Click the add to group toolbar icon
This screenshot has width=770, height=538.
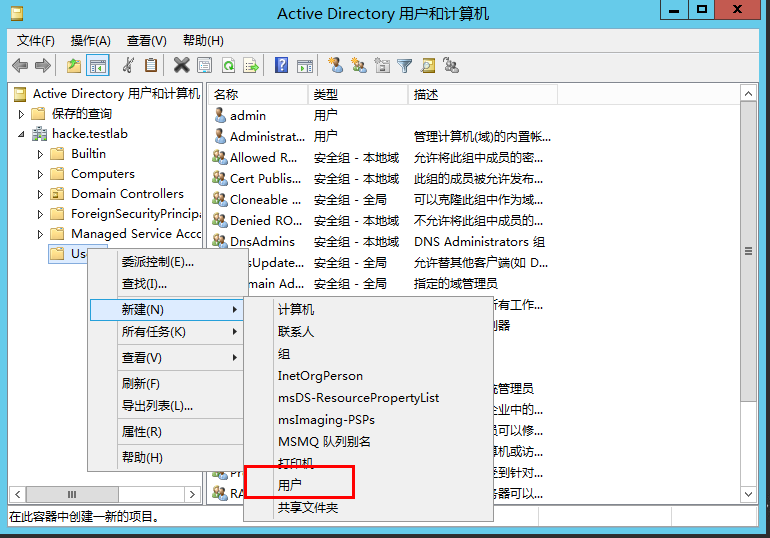coord(450,65)
